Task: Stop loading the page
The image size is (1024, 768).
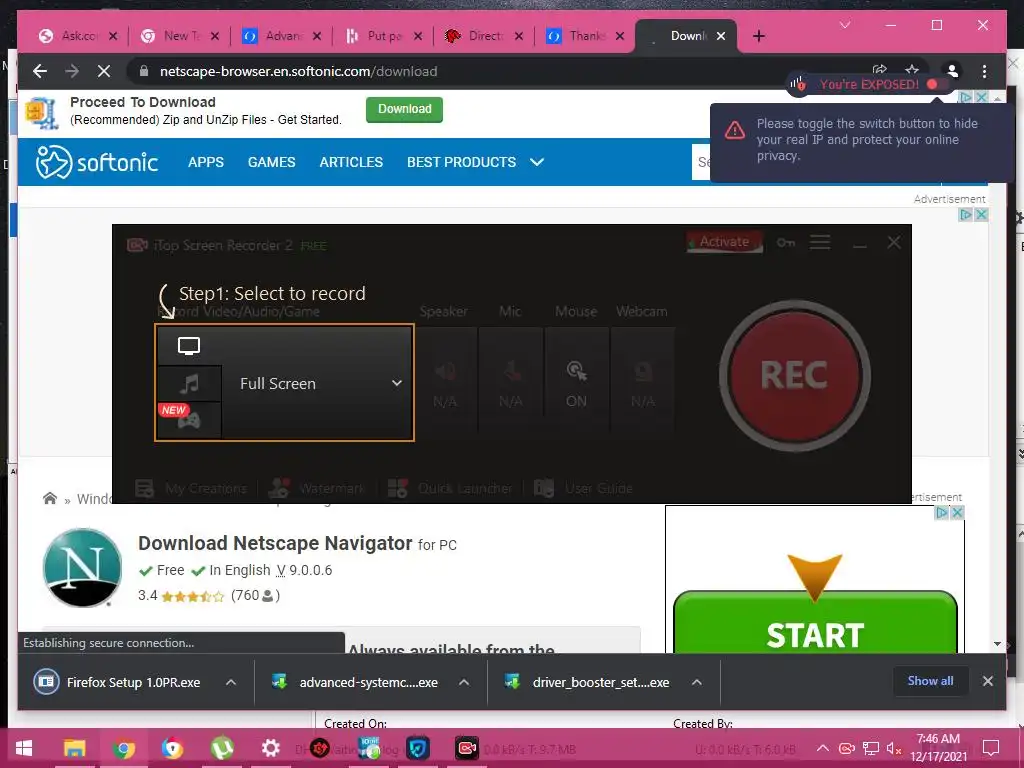Action: [104, 71]
